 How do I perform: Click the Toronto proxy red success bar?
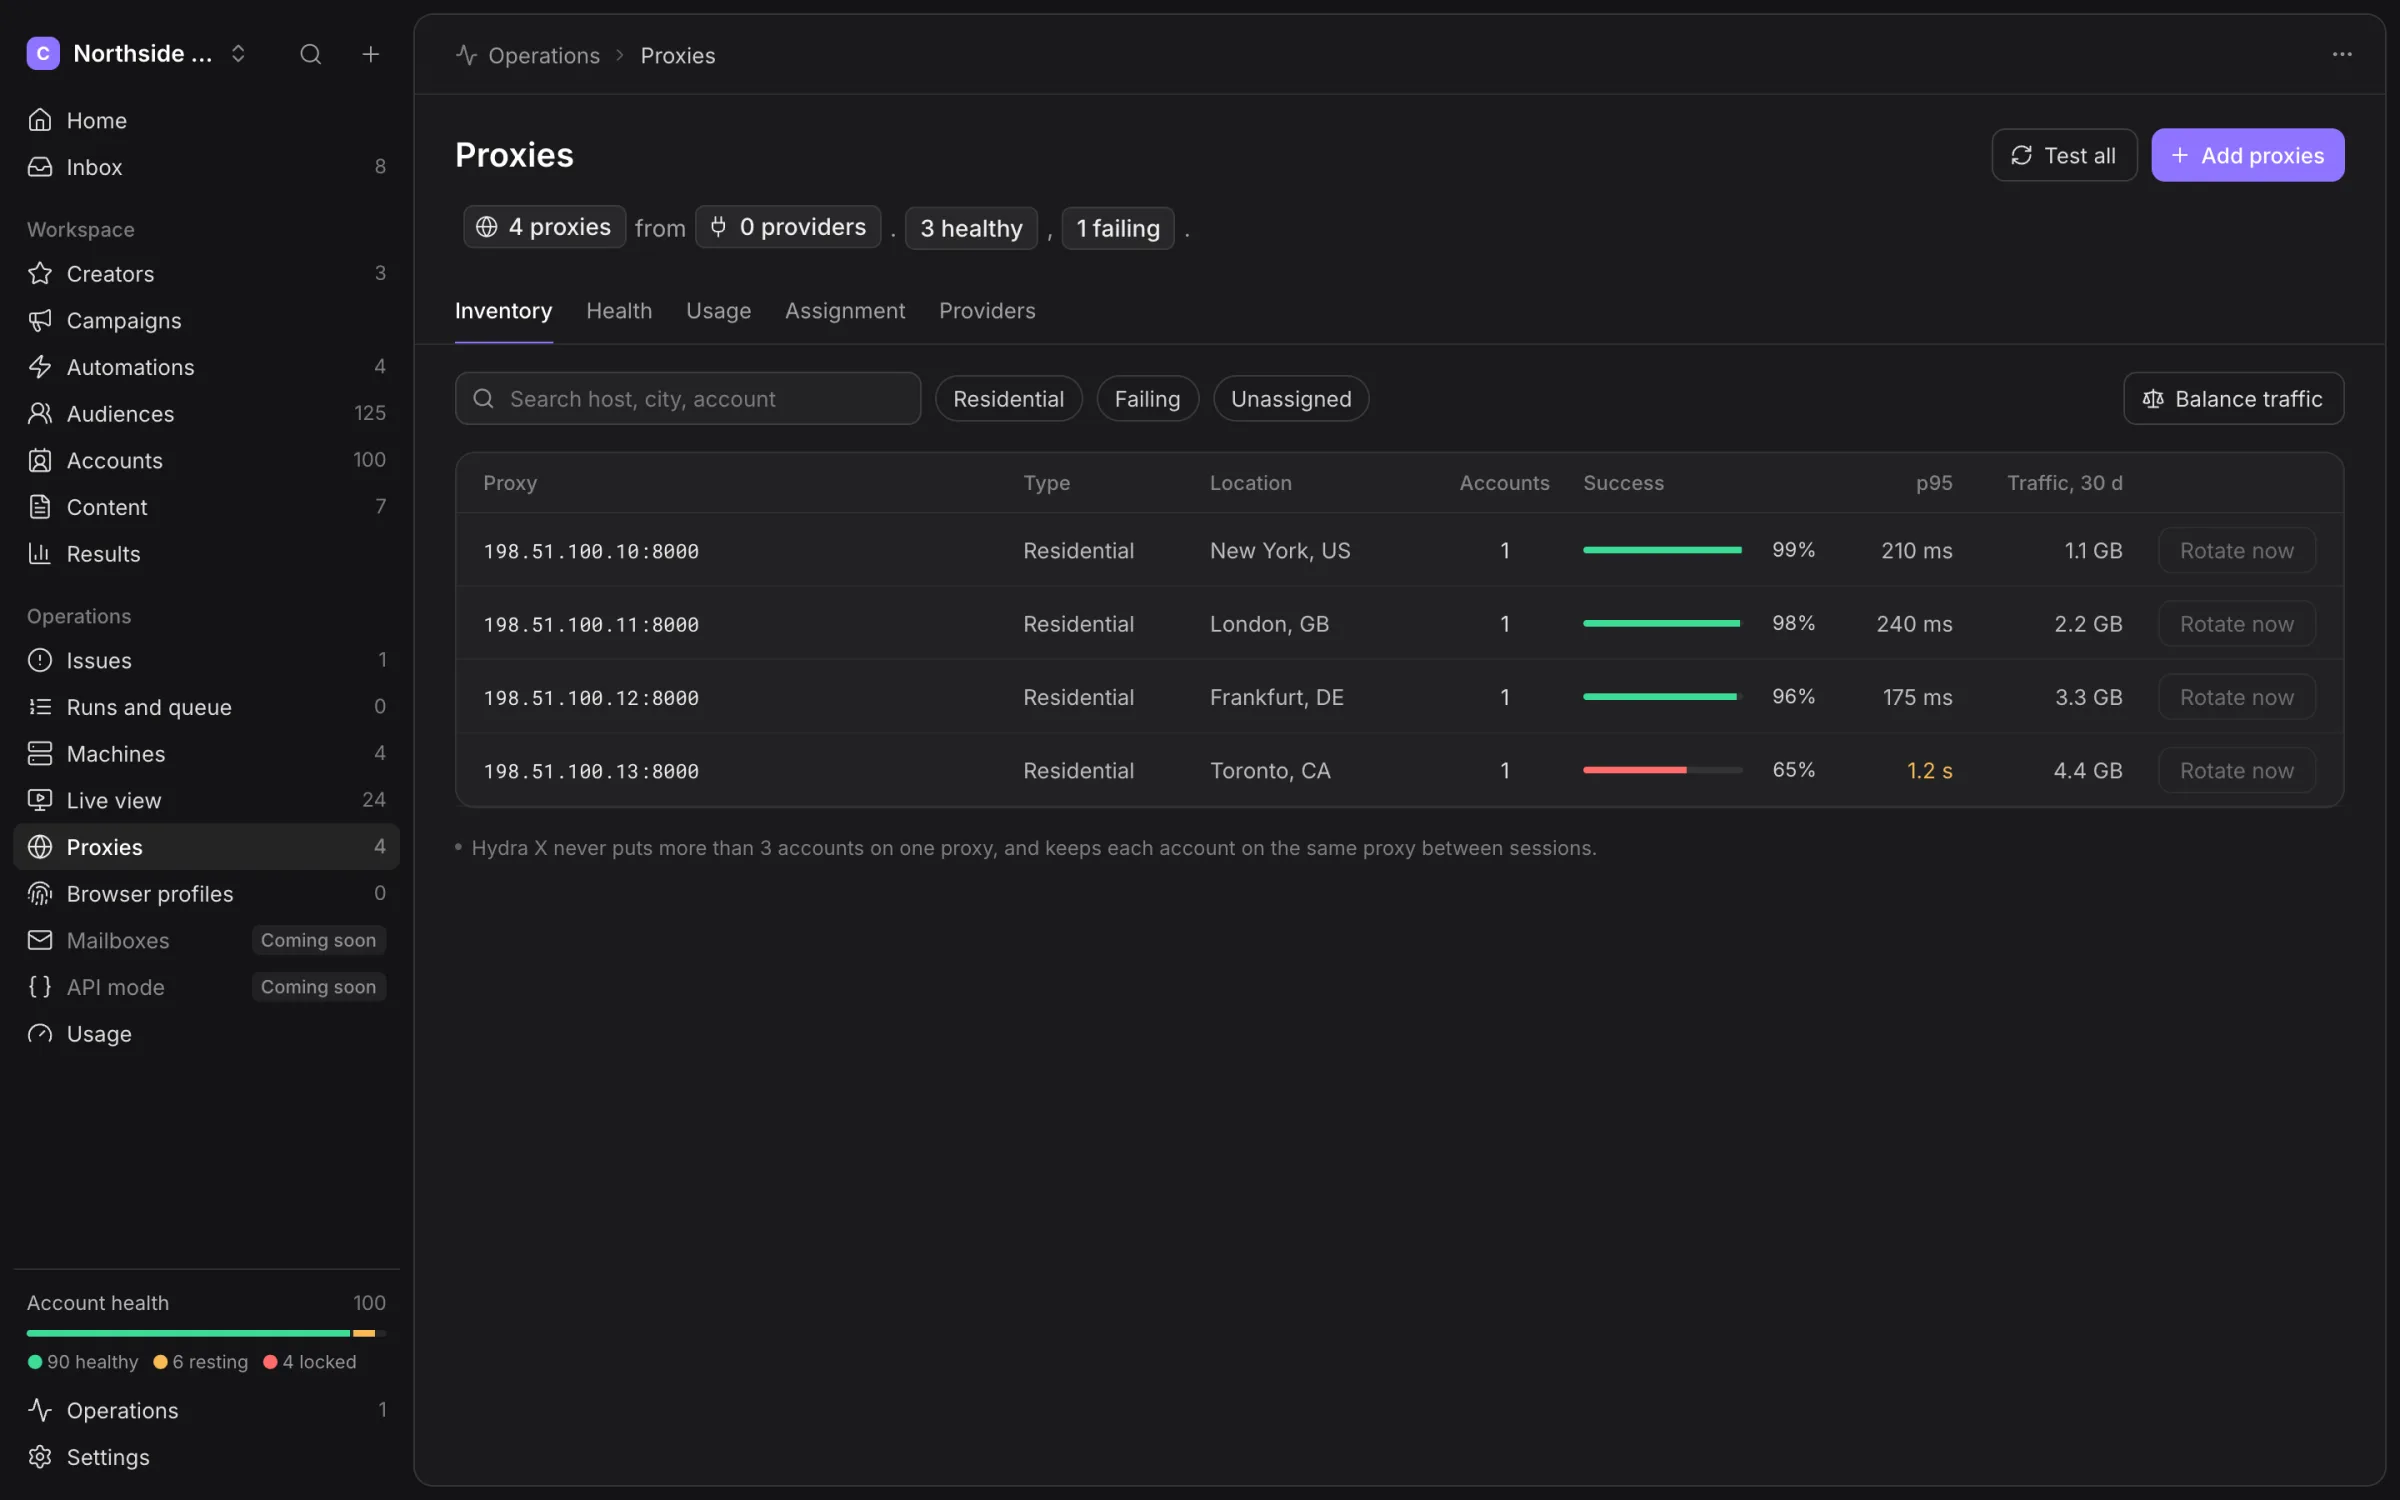(x=1662, y=770)
